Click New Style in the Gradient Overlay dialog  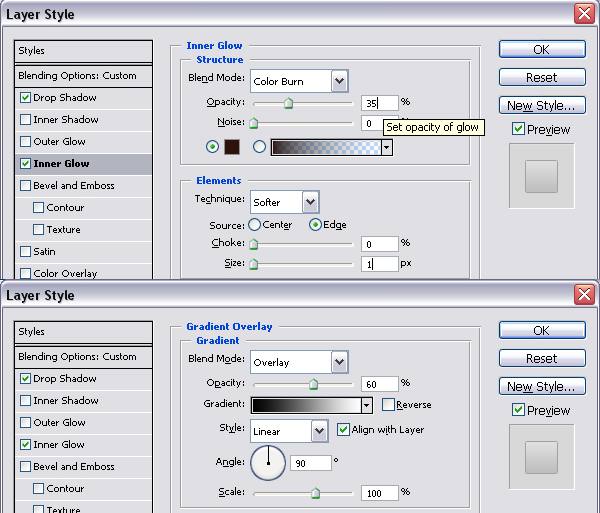[x=542, y=386]
